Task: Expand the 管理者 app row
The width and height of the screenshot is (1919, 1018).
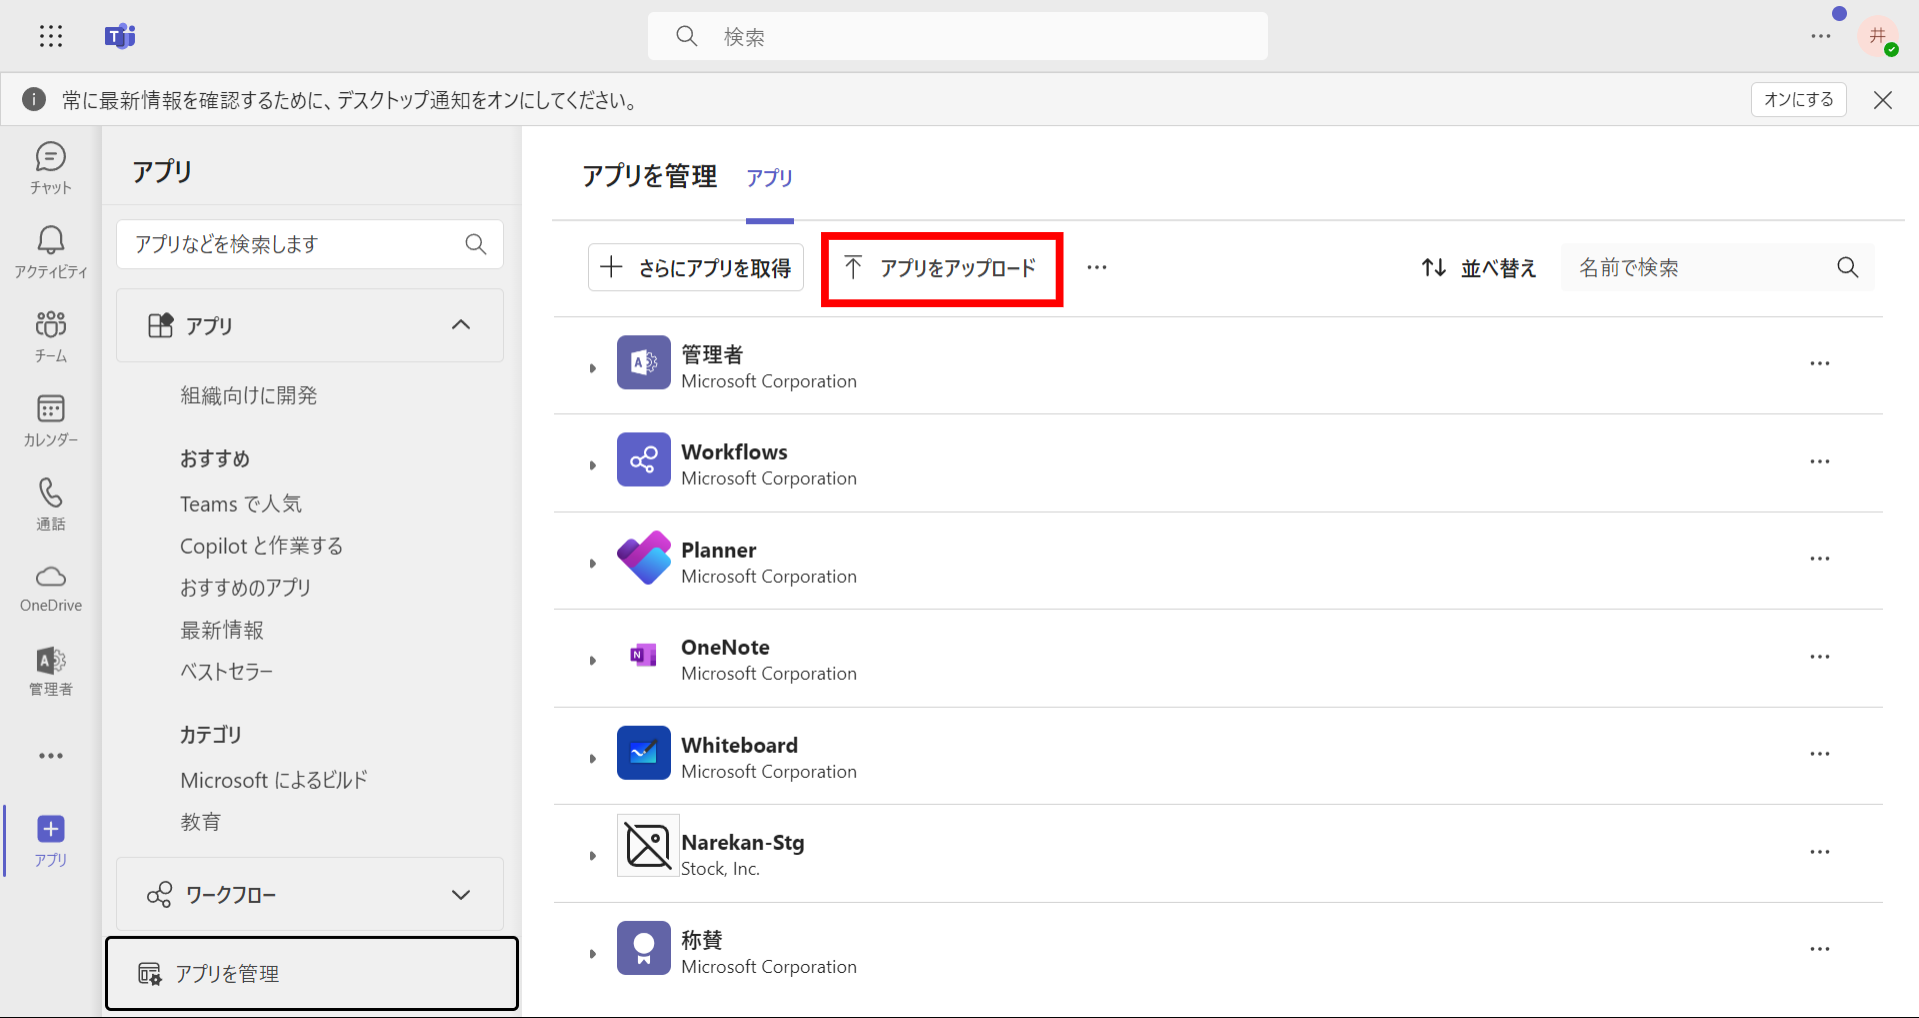Action: coord(592,368)
